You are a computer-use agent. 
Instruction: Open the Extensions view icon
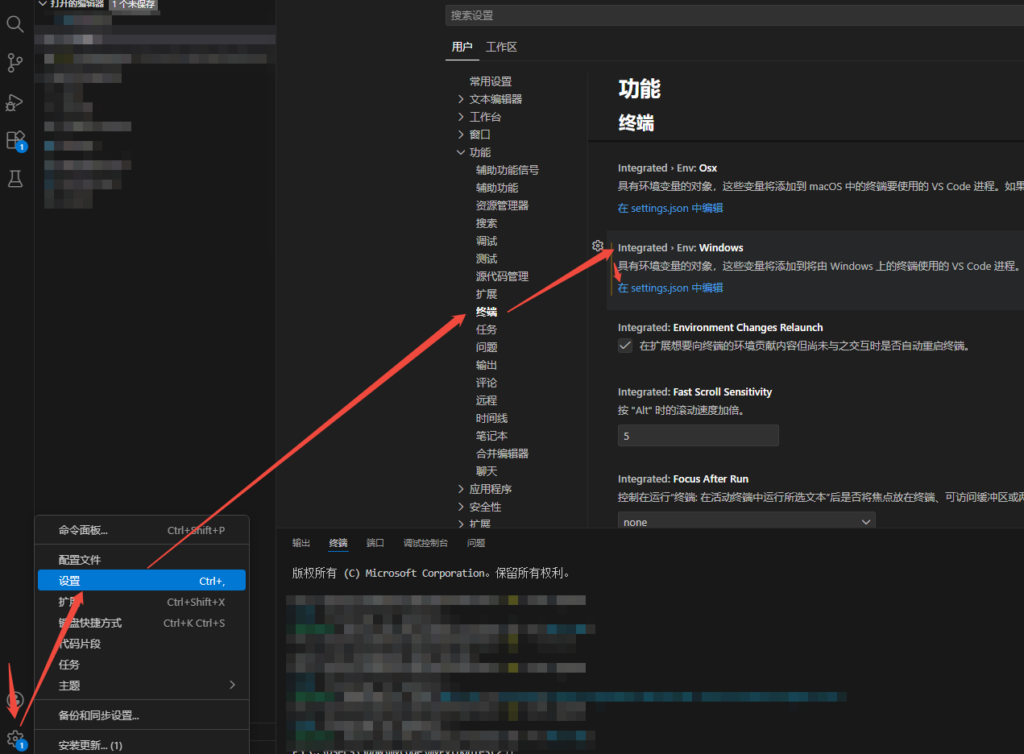tap(15, 140)
